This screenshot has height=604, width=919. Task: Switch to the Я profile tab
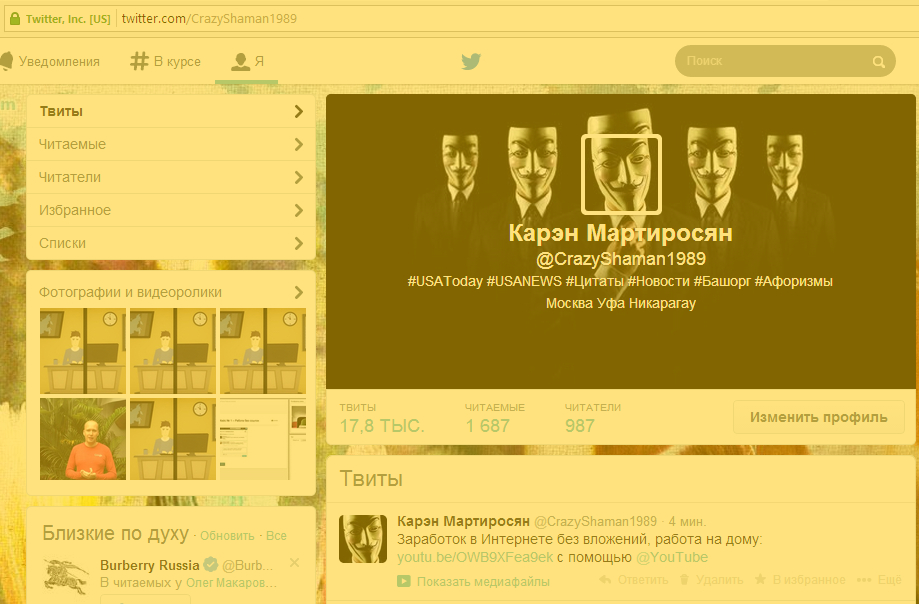(248, 61)
